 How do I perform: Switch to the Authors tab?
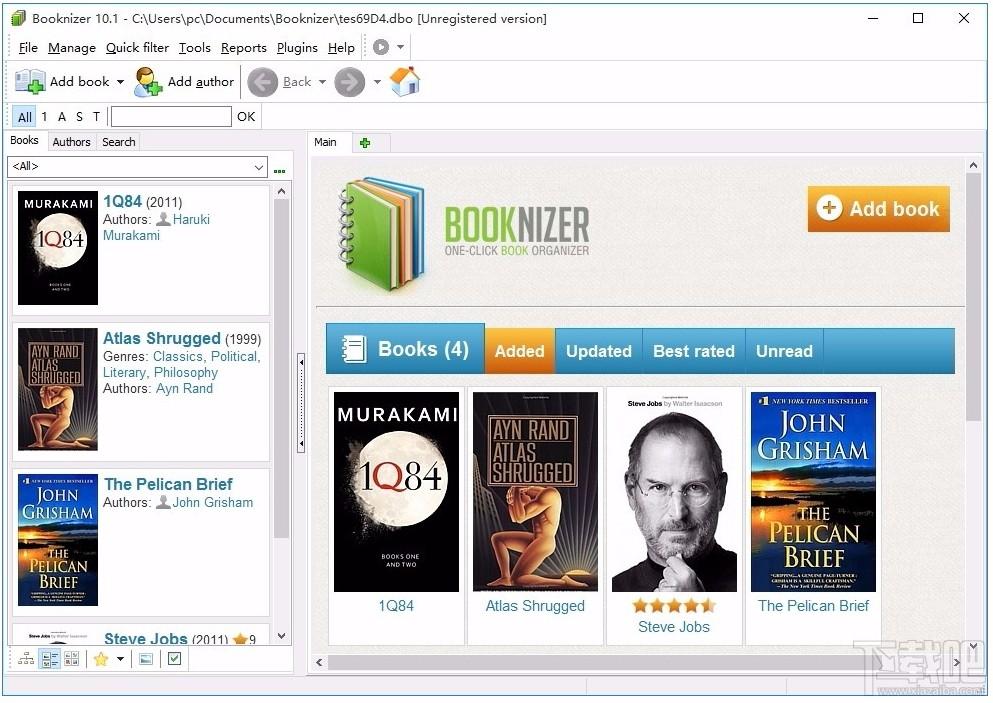[72, 142]
